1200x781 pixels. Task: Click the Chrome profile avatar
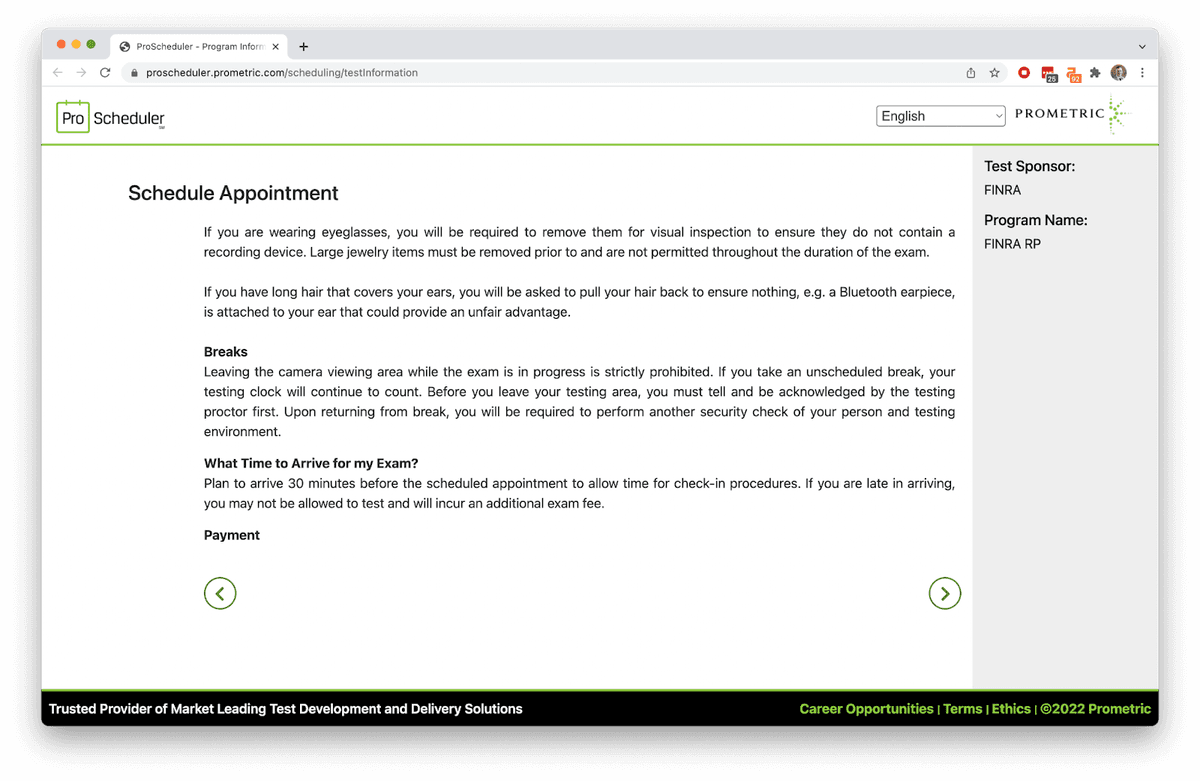[1118, 73]
